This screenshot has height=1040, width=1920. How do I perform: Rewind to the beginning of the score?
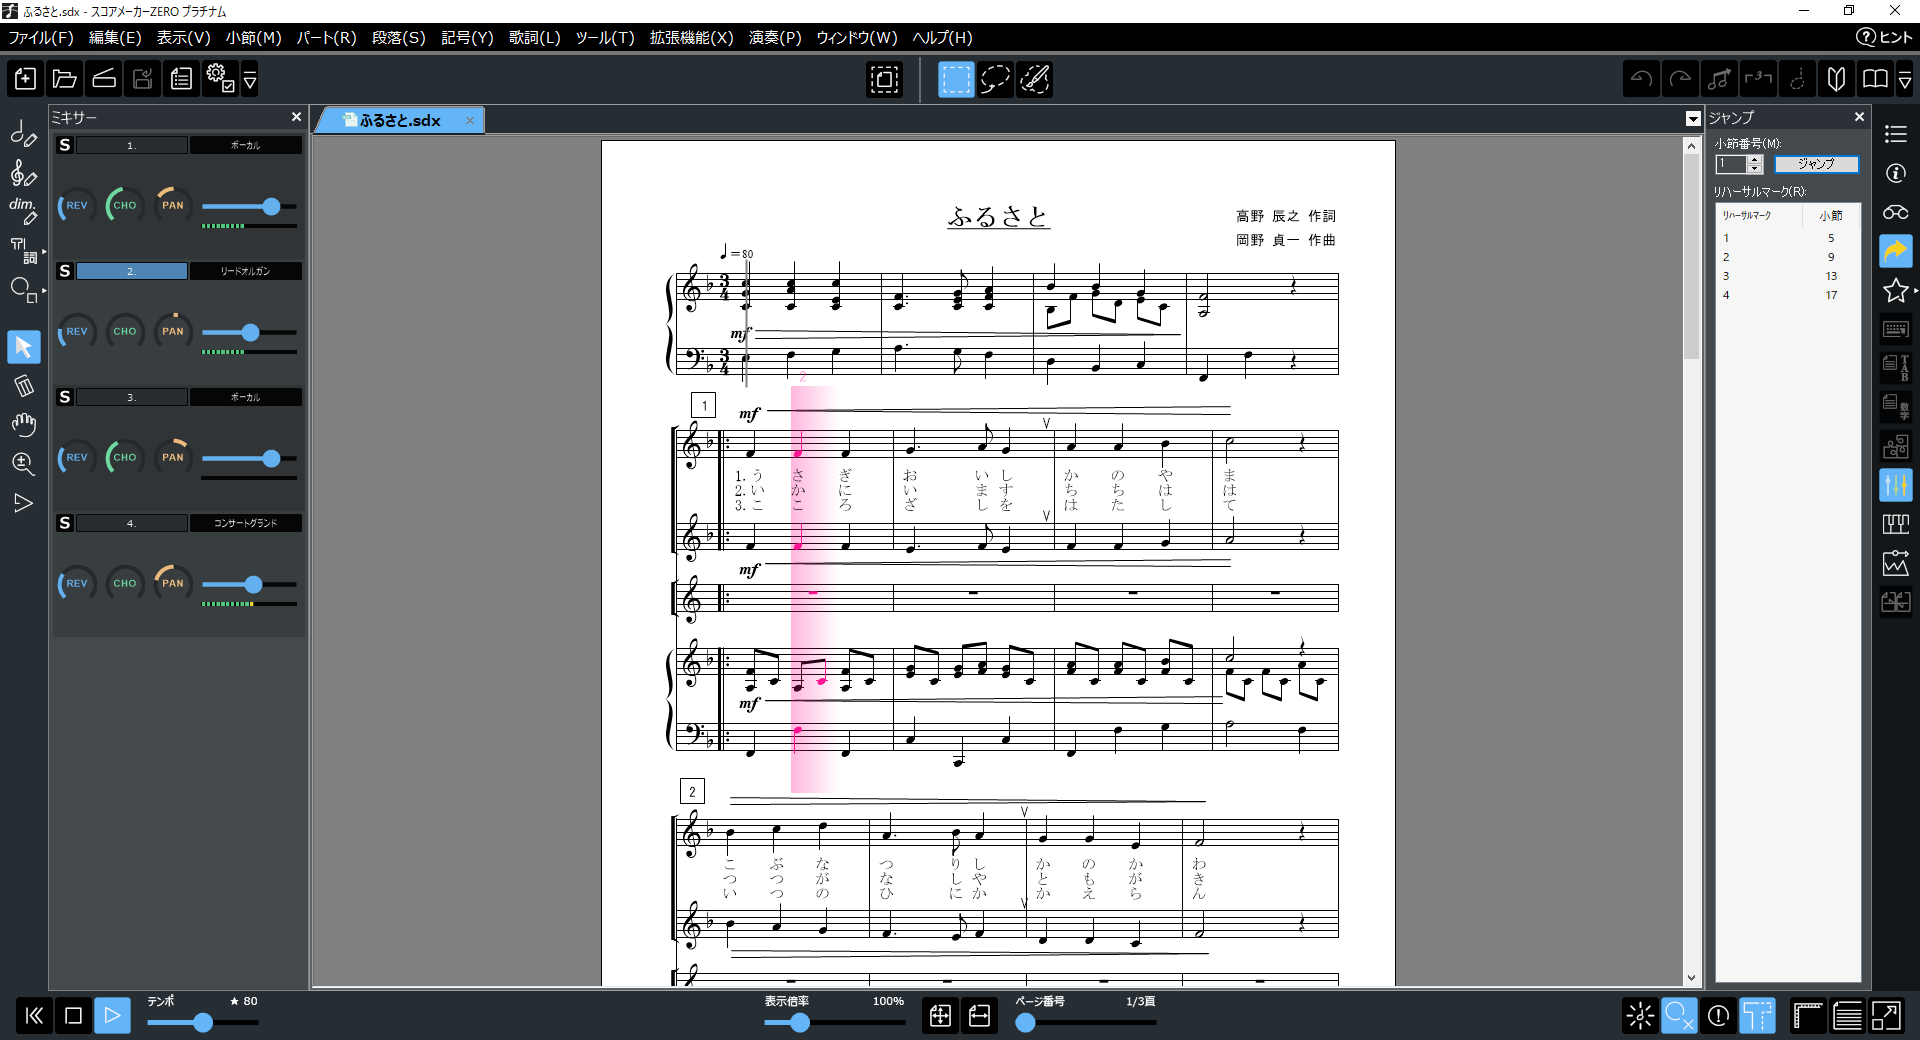tap(34, 1016)
